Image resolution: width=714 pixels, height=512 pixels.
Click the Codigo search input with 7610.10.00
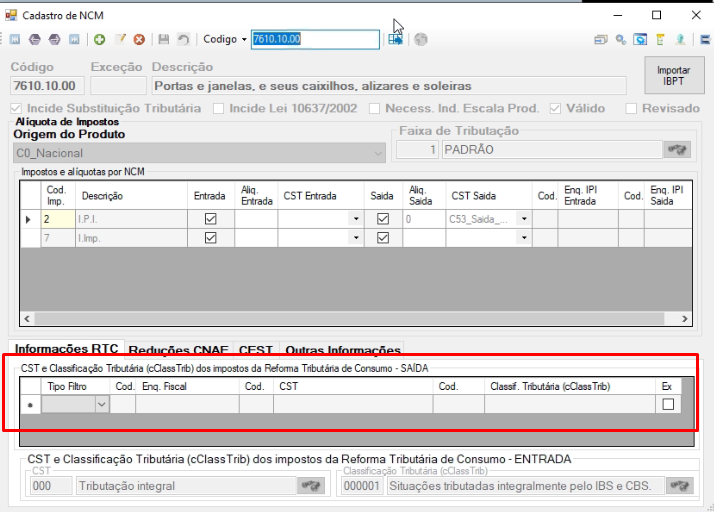point(315,39)
